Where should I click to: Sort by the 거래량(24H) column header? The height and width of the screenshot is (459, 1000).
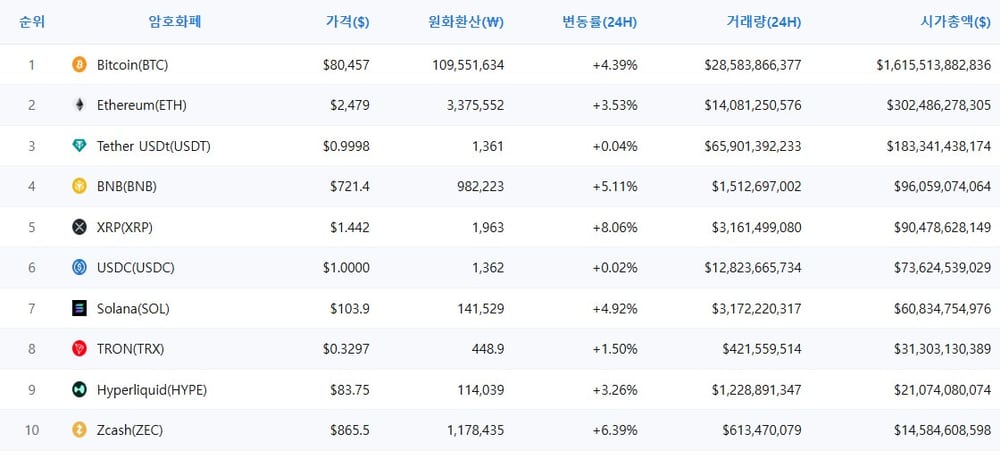click(763, 22)
